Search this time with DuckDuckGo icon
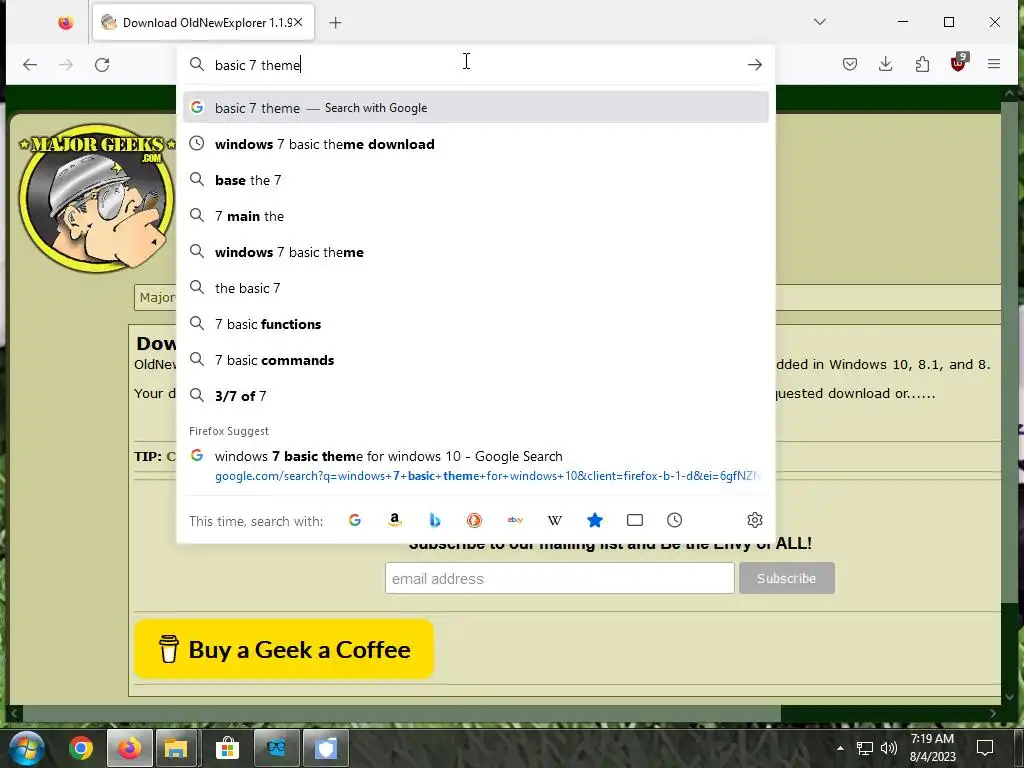The width and height of the screenshot is (1024, 768). click(474, 520)
